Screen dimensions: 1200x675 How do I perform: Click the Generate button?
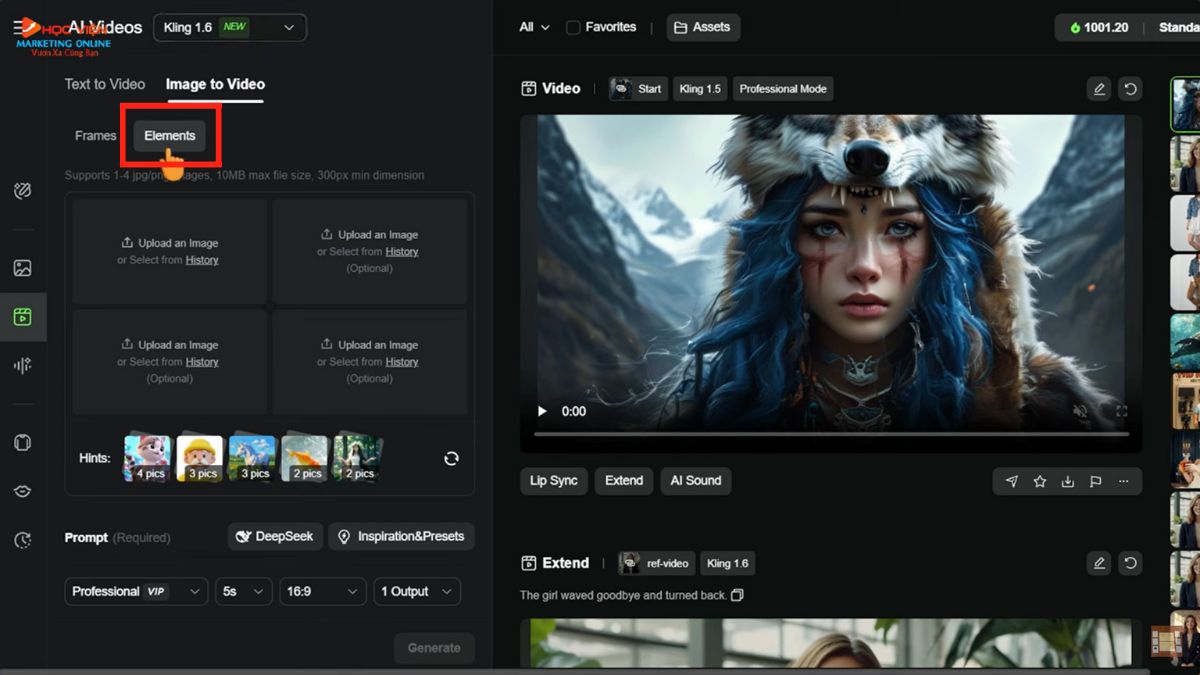click(x=434, y=648)
